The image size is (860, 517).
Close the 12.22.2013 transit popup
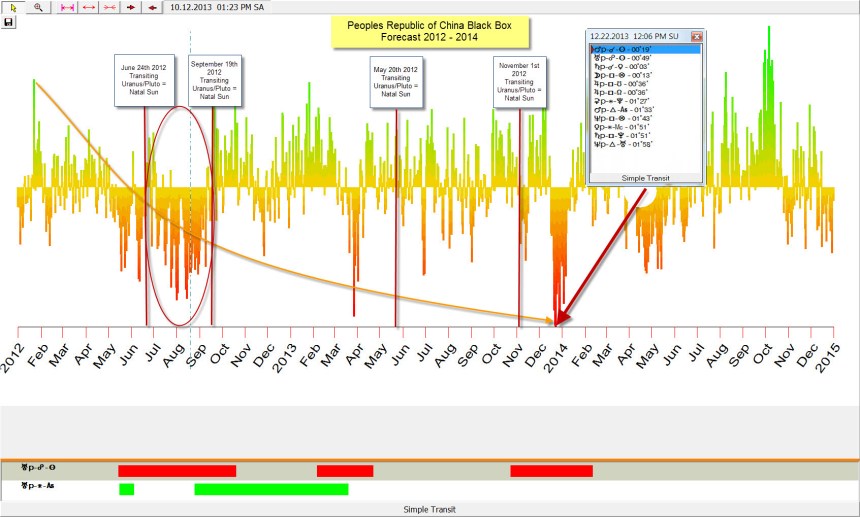[x=697, y=36]
